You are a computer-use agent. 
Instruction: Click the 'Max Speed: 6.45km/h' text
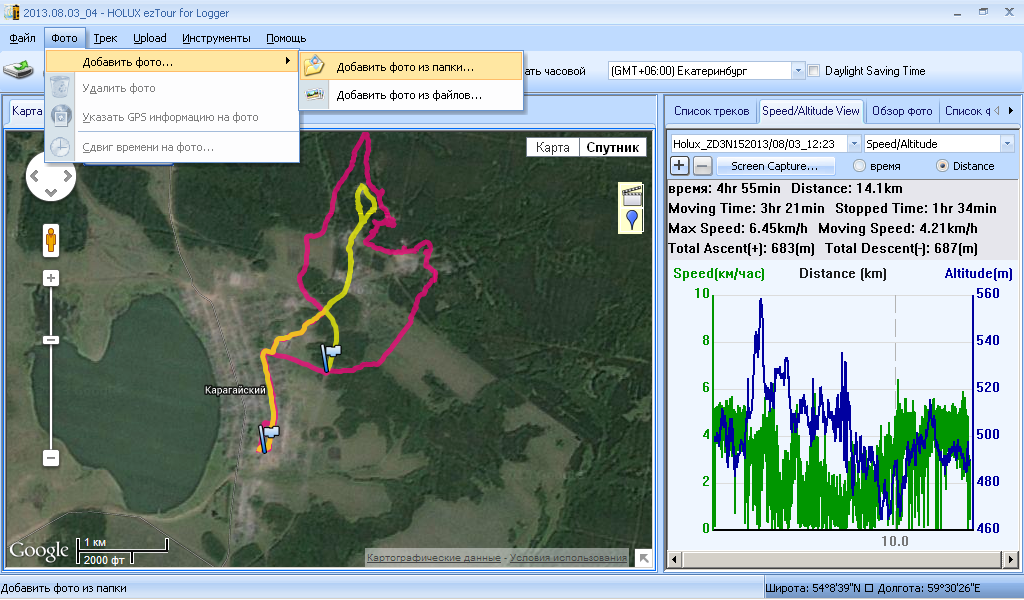[x=738, y=229]
